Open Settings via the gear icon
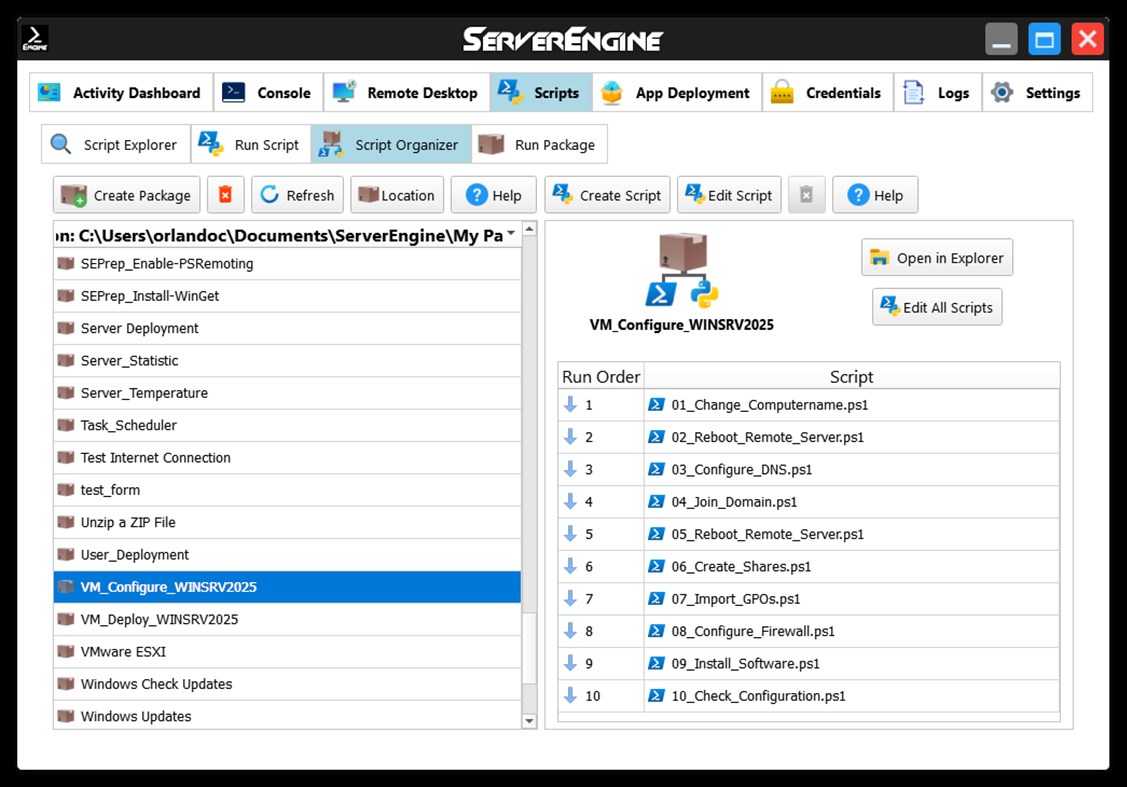 click(x=1000, y=92)
